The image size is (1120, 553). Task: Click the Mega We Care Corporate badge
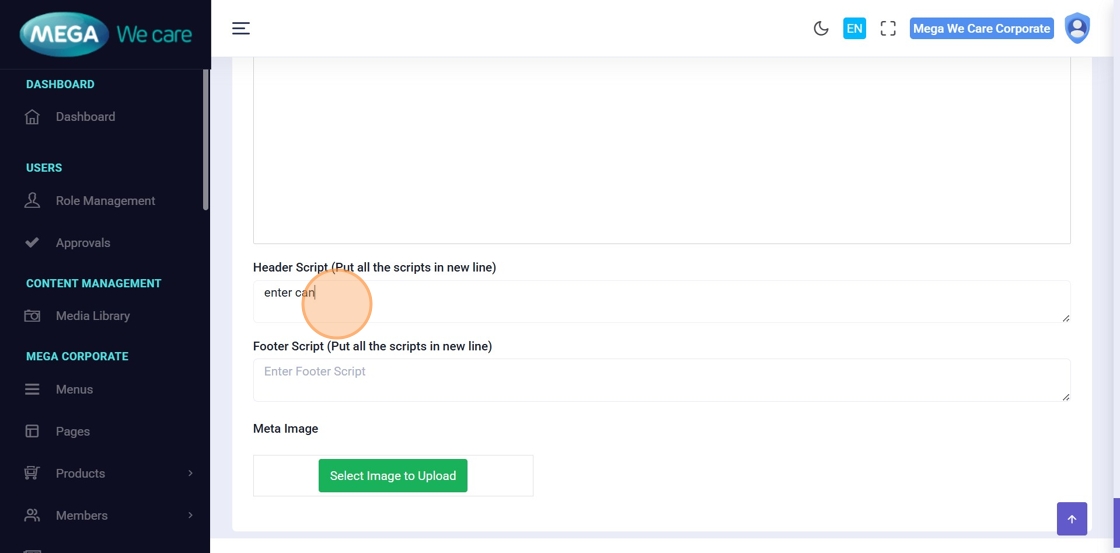click(x=981, y=28)
